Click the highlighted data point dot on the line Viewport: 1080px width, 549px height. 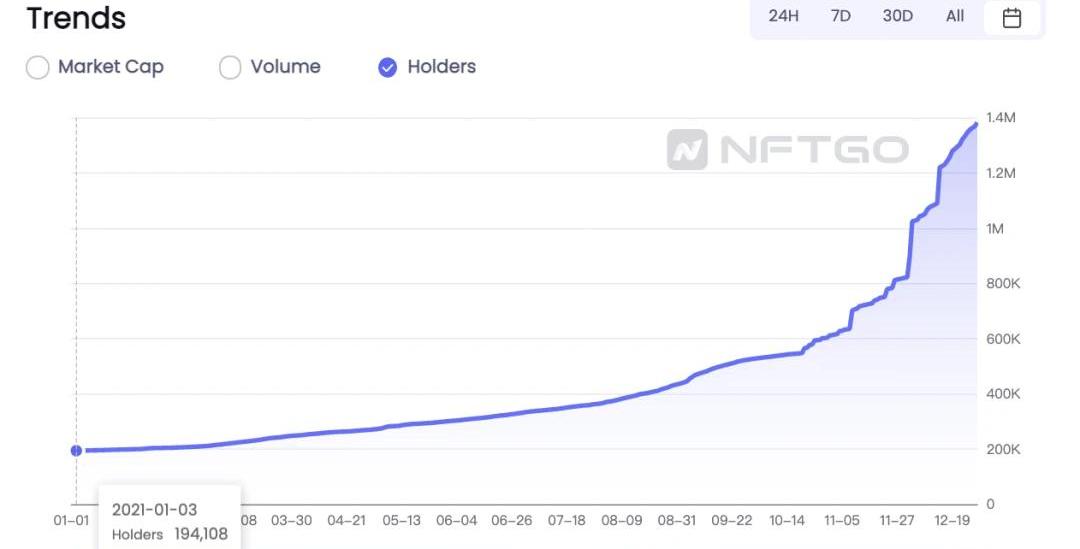tap(76, 450)
